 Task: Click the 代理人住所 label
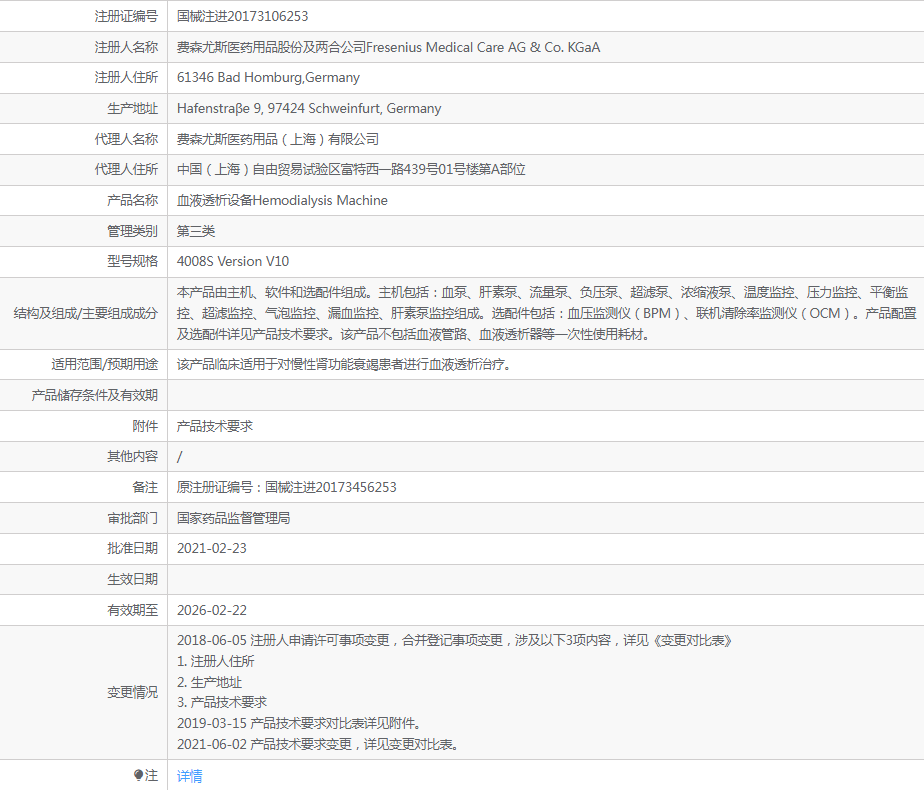click(126, 170)
